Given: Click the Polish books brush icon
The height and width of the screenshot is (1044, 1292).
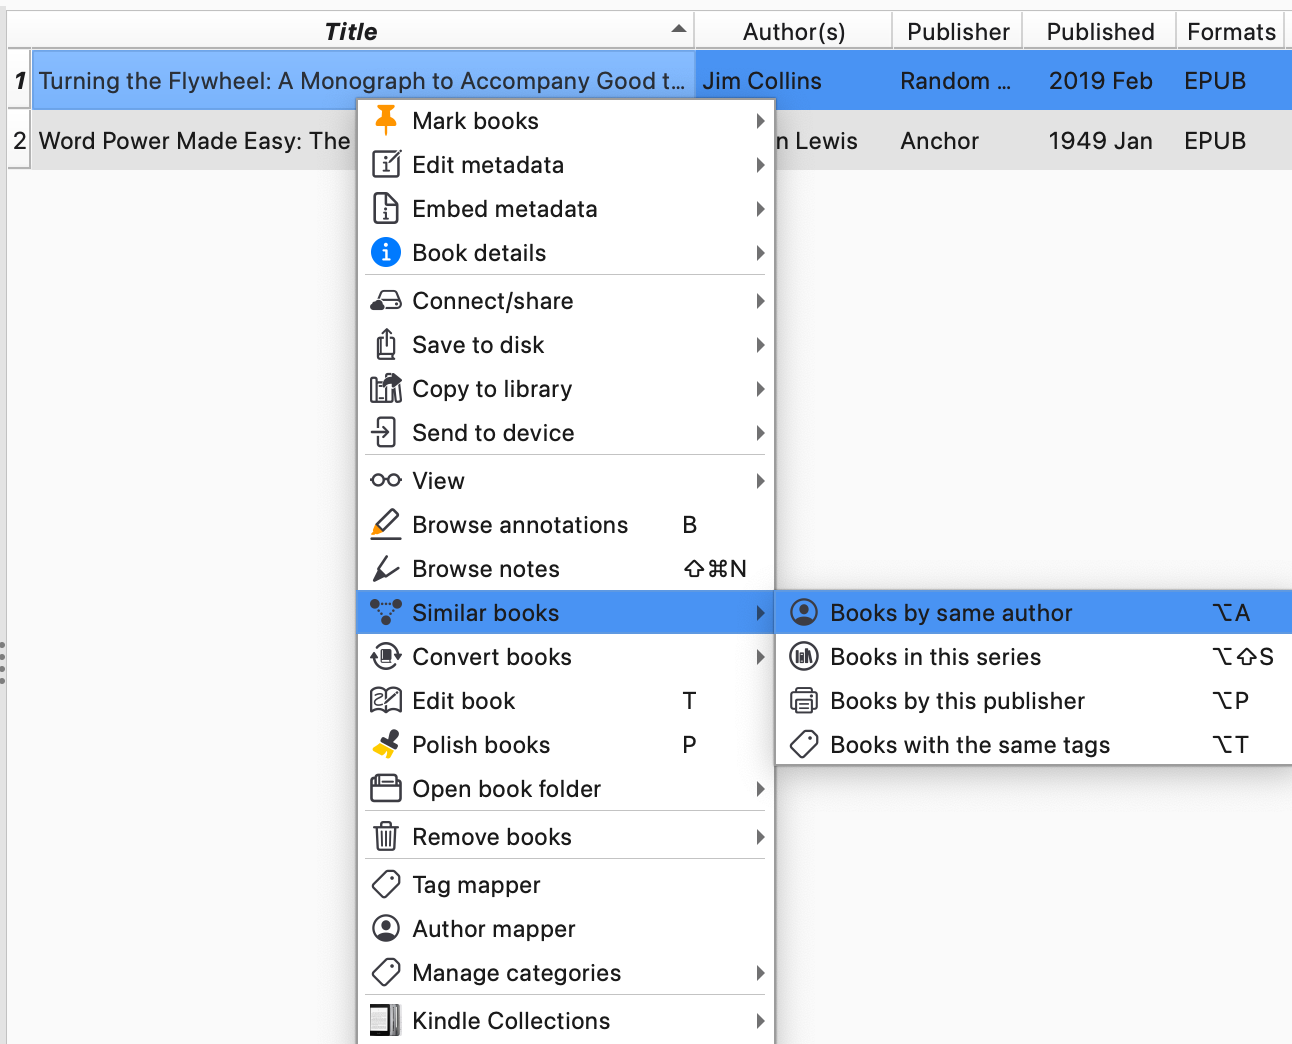Looking at the screenshot, I should pos(386,745).
